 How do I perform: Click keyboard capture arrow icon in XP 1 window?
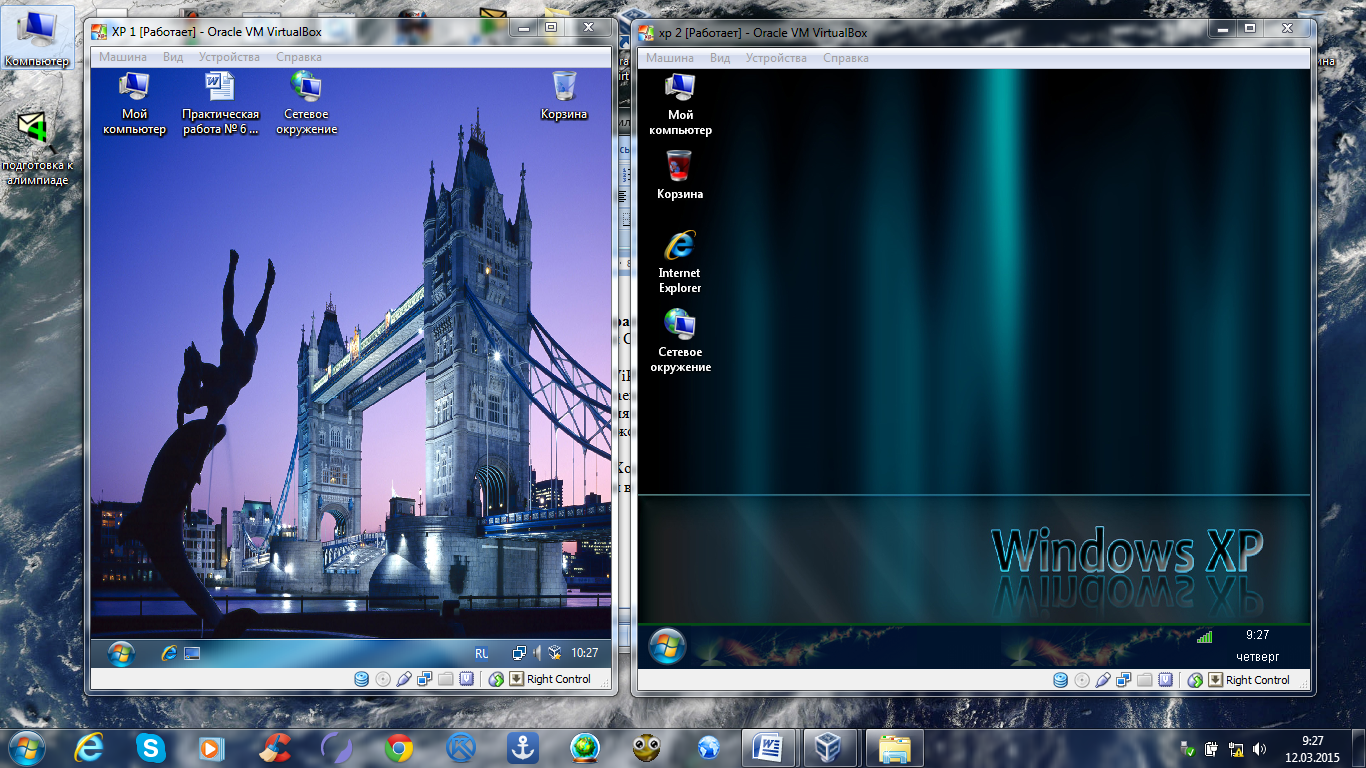(516, 679)
